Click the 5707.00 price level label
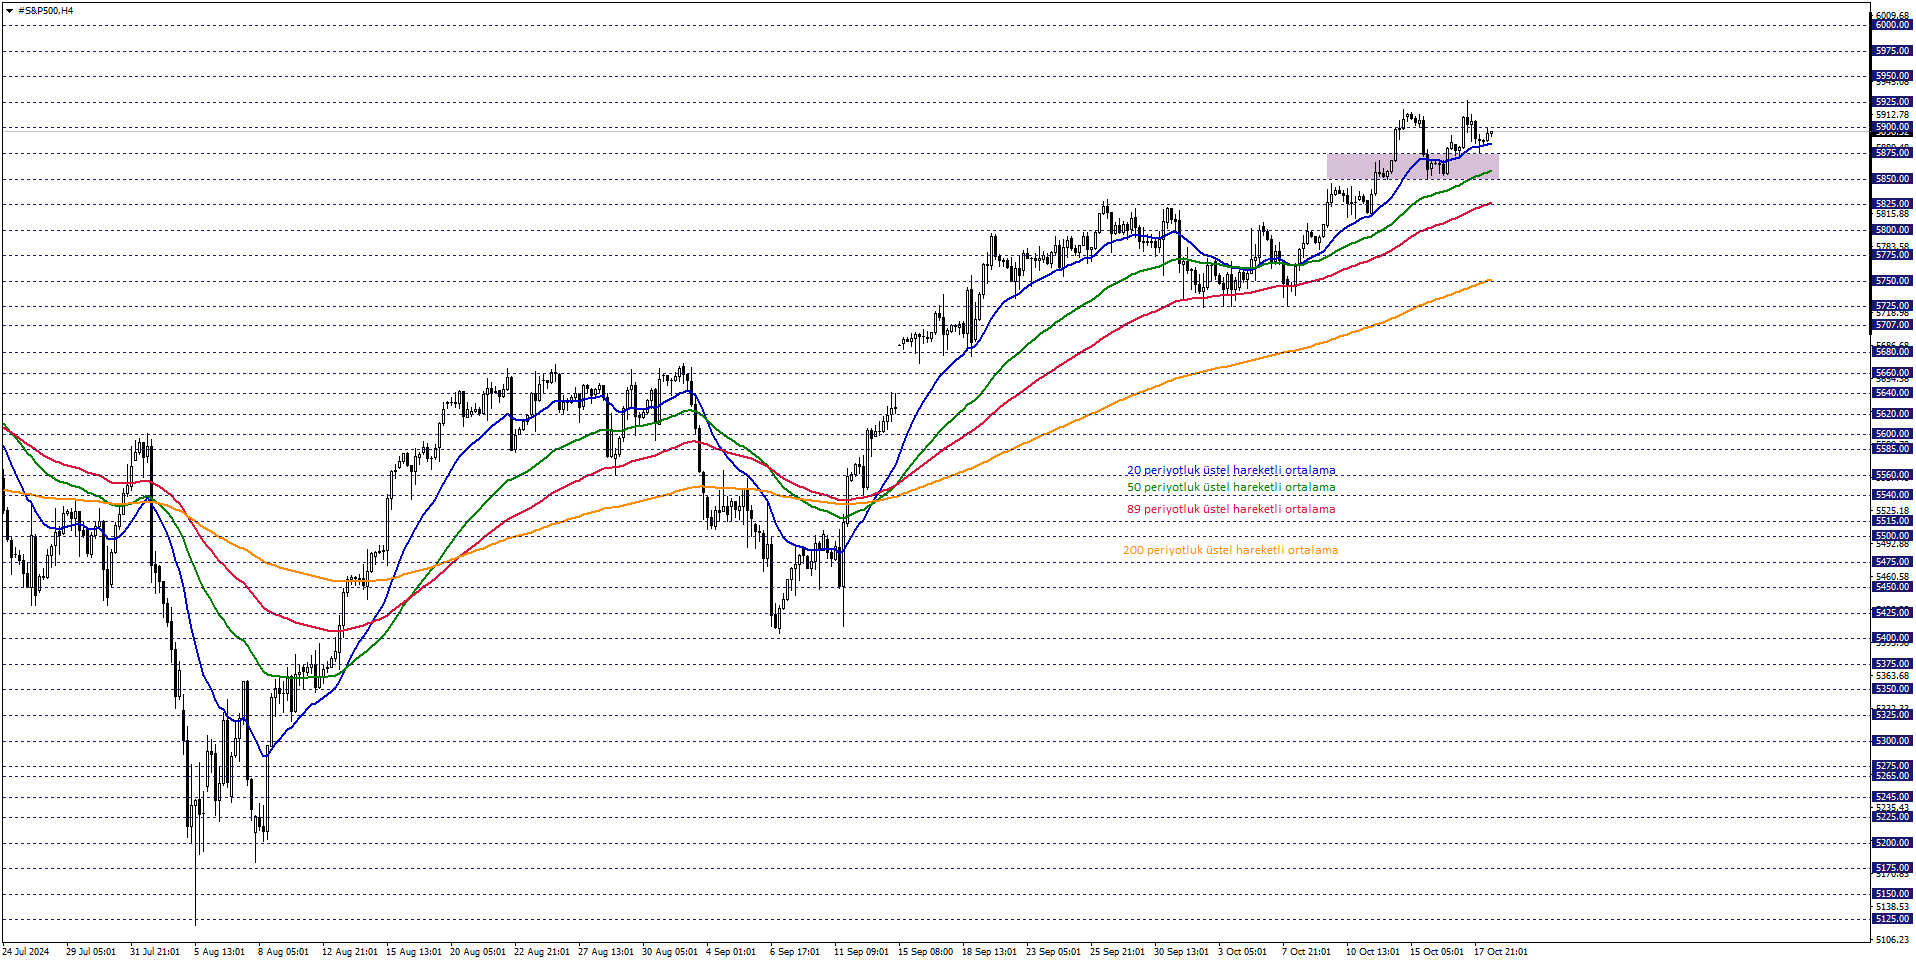 pos(1892,325)
